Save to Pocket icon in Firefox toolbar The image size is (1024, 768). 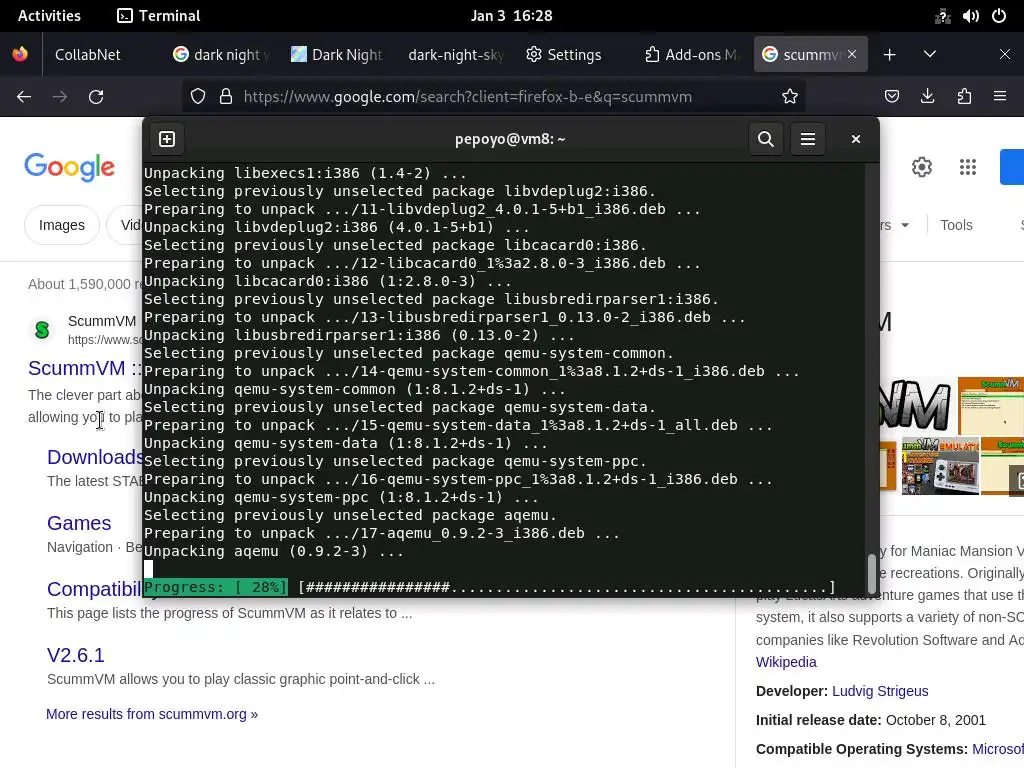coord(891,97)
